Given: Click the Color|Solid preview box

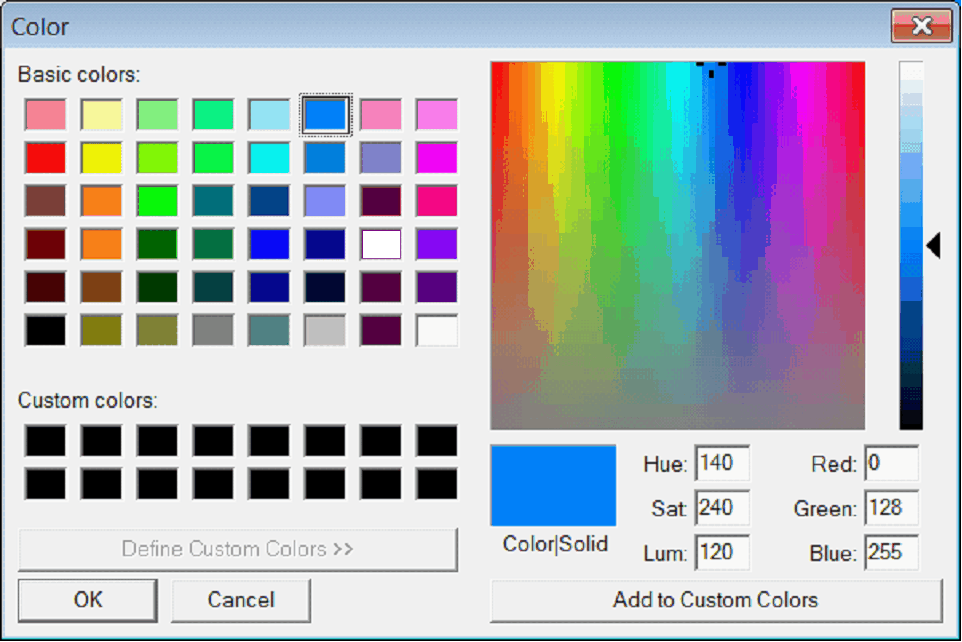Looking at the screenshot, I should click(553, 486).
